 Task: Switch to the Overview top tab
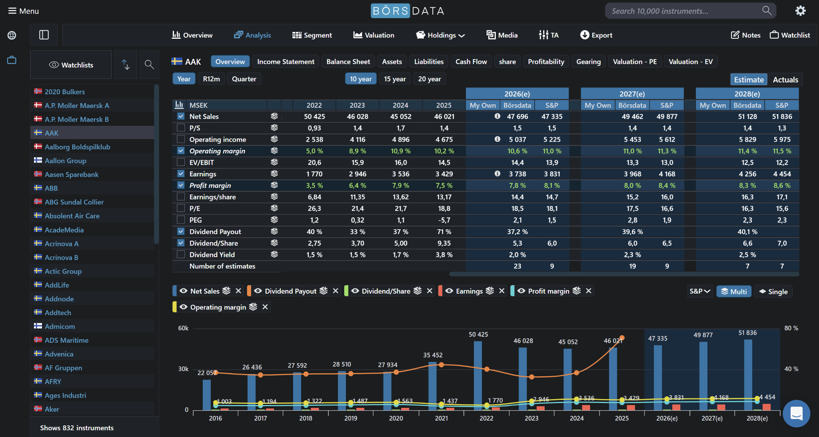(192, 36)
